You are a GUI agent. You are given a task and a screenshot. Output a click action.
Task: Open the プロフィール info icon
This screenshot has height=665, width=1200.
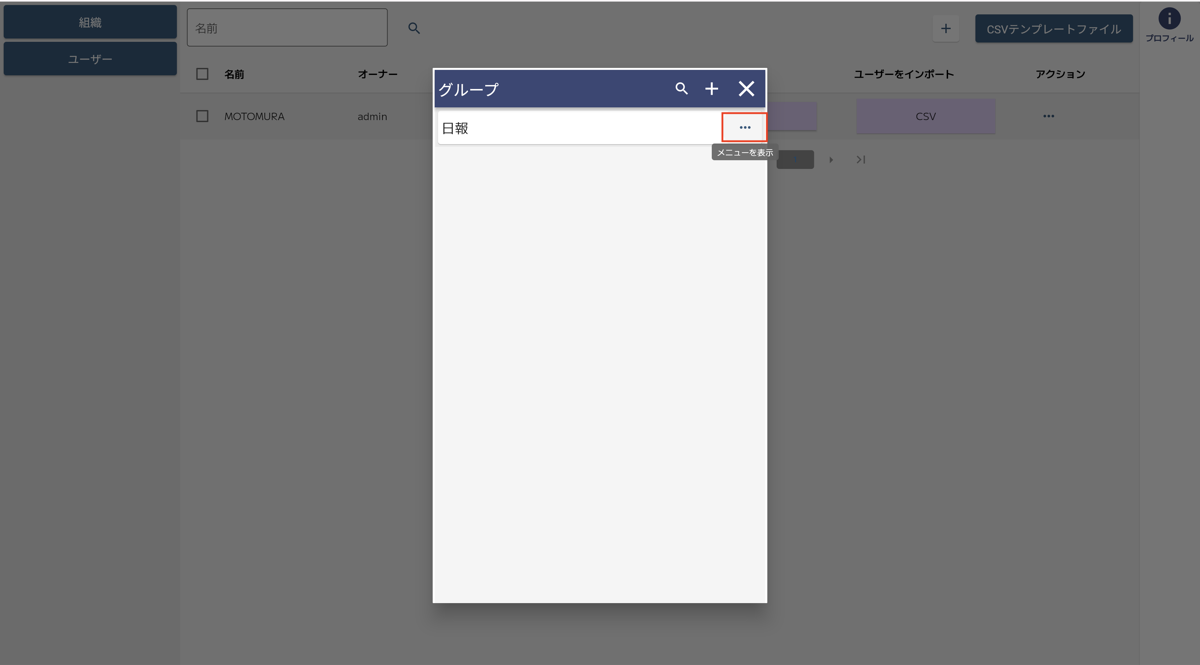(1169, 19)
